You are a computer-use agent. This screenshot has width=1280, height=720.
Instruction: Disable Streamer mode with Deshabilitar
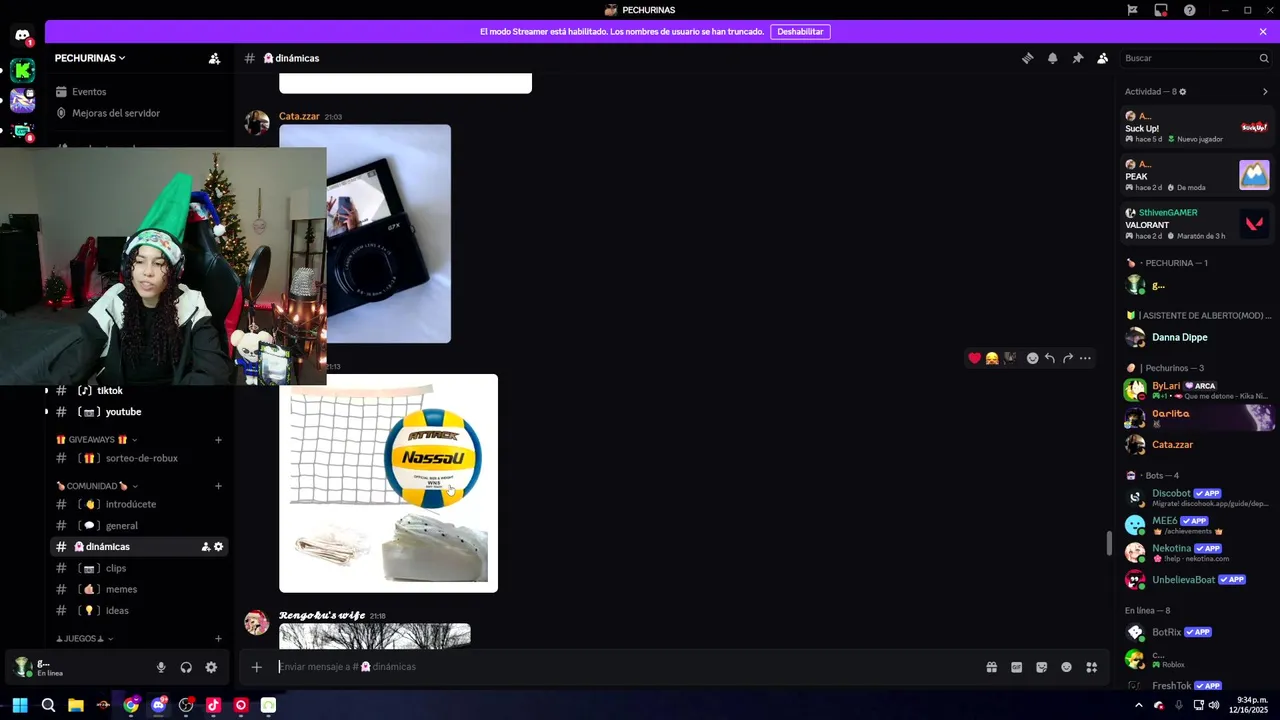click(x=800, y=32)
